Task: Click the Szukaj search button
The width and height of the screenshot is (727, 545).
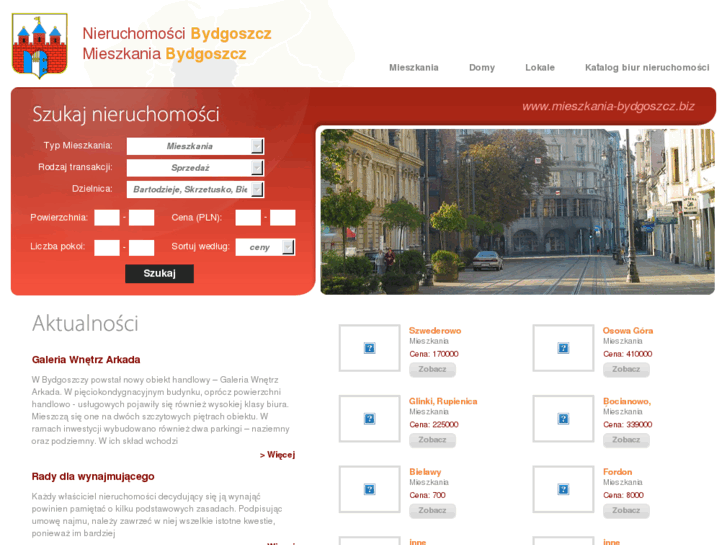Action: click(159, 274)
